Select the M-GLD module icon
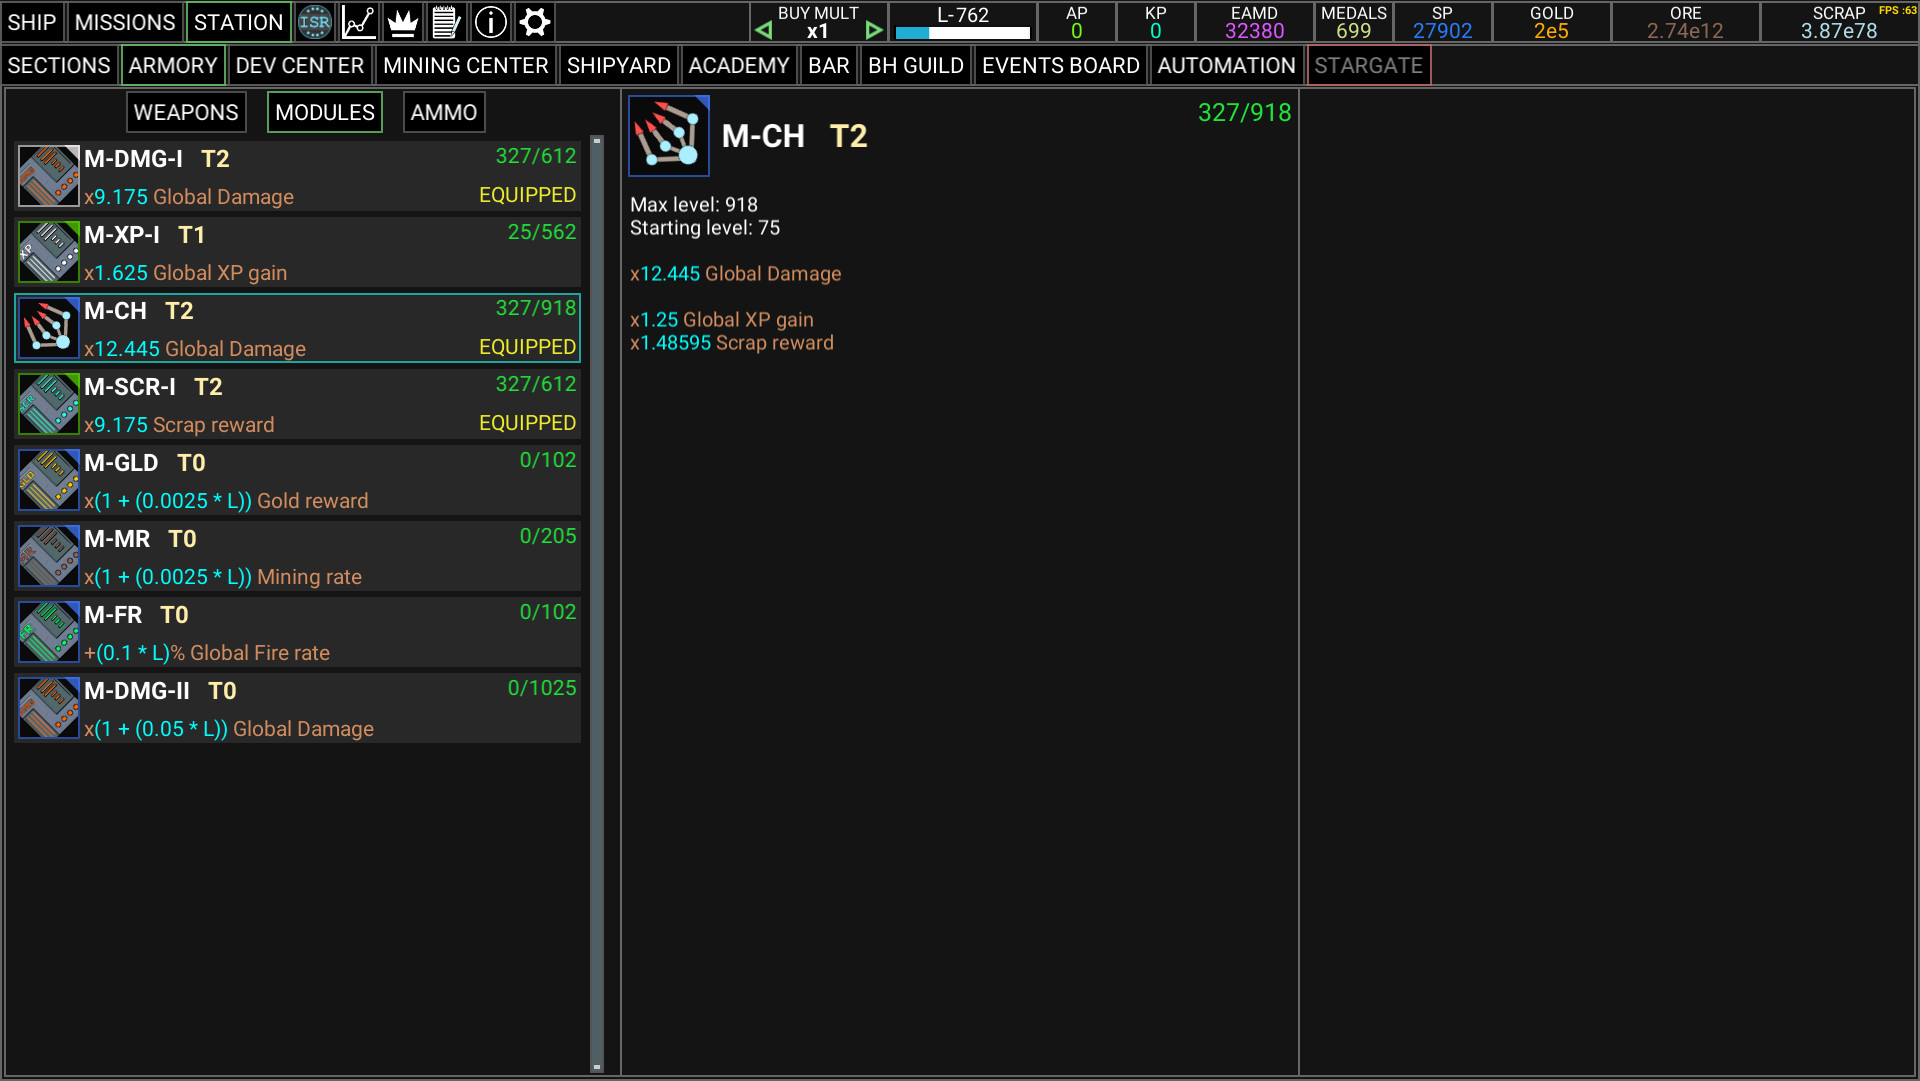This screenshot has height=1081, width=1920. click(x=48, y=480)
